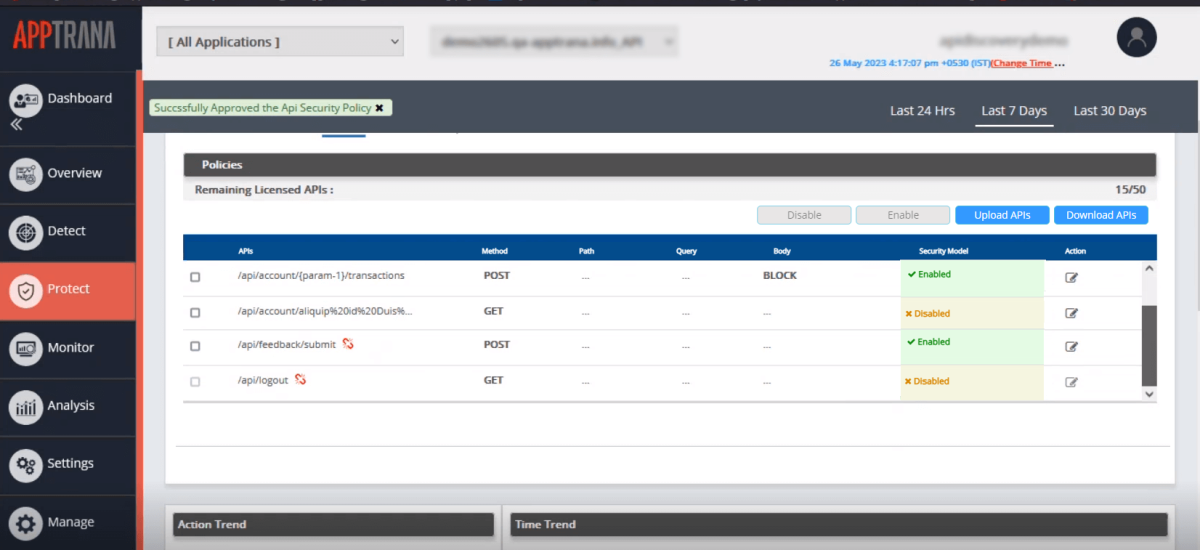This screenshot has height=550, width=1200.
Task: Tick the /api/feedback/submit checkbox
Action: coord(195,346)
